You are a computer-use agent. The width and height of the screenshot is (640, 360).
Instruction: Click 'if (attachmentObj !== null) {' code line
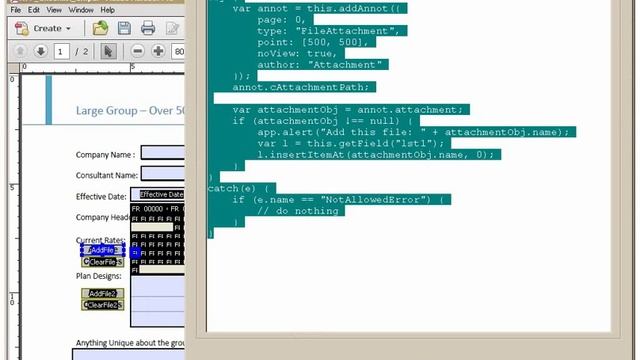coord(322,121)
